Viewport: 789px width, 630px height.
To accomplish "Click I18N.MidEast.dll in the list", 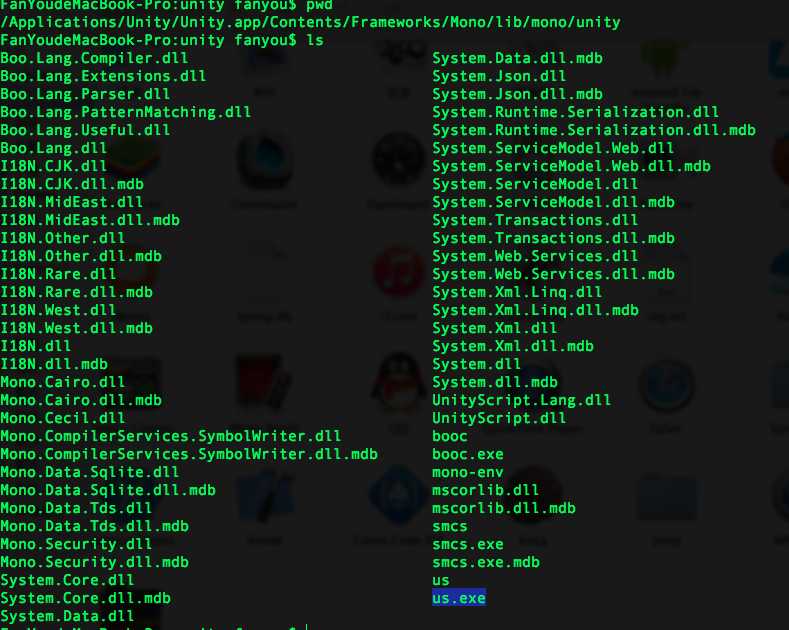I will (x=71, y=202).
